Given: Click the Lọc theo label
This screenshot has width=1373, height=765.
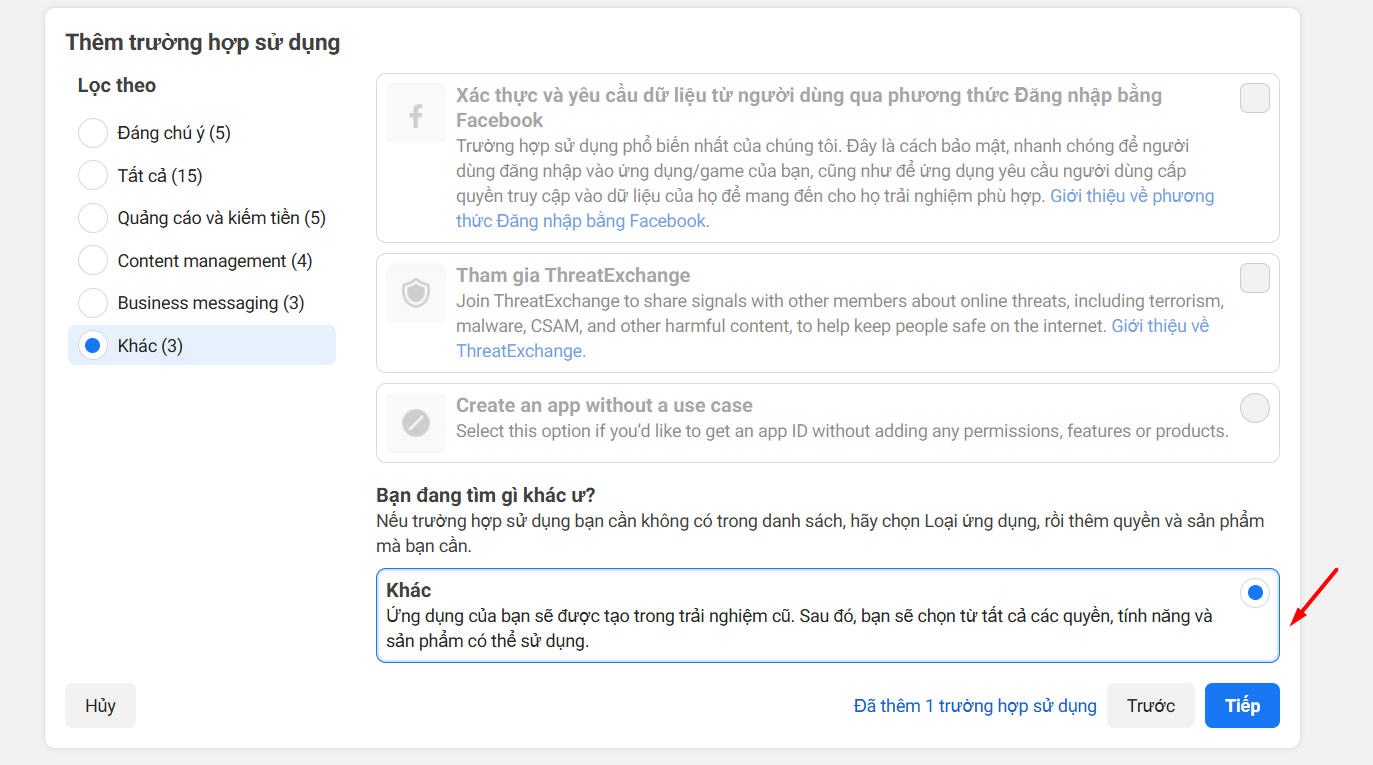Looking at the screenshot, I should pyautogui.click(x=117, y=85).
